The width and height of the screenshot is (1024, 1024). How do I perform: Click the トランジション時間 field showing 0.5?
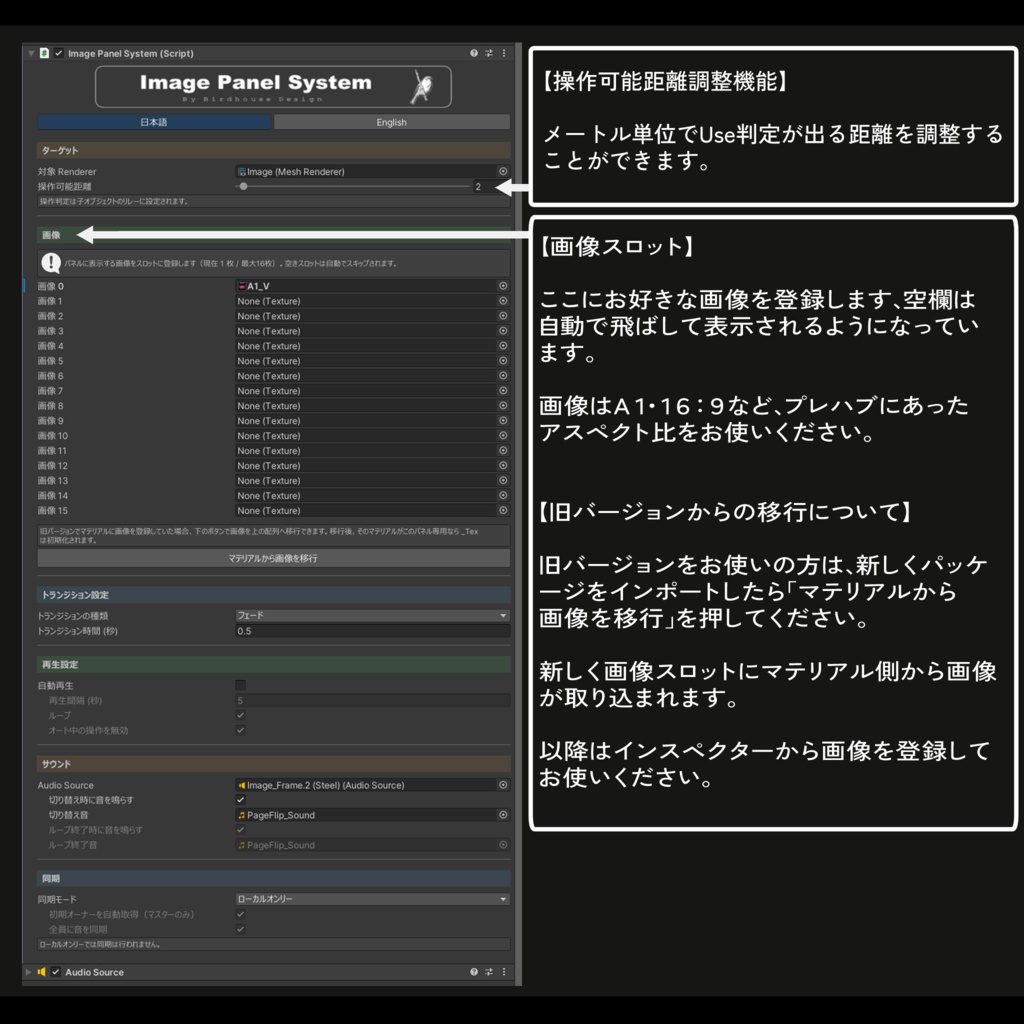point(372,631)
